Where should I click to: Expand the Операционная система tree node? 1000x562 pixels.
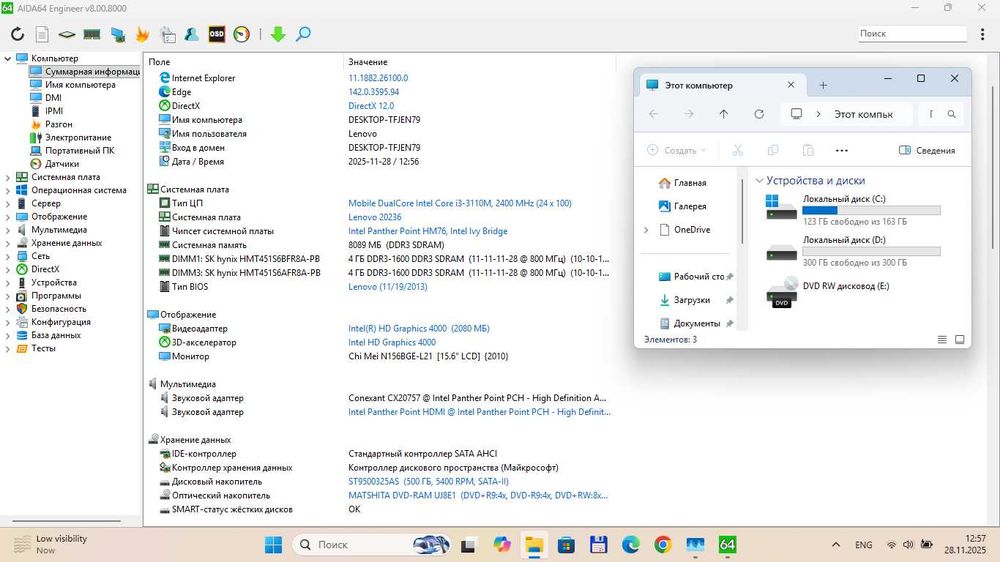(x=8, y=190)
